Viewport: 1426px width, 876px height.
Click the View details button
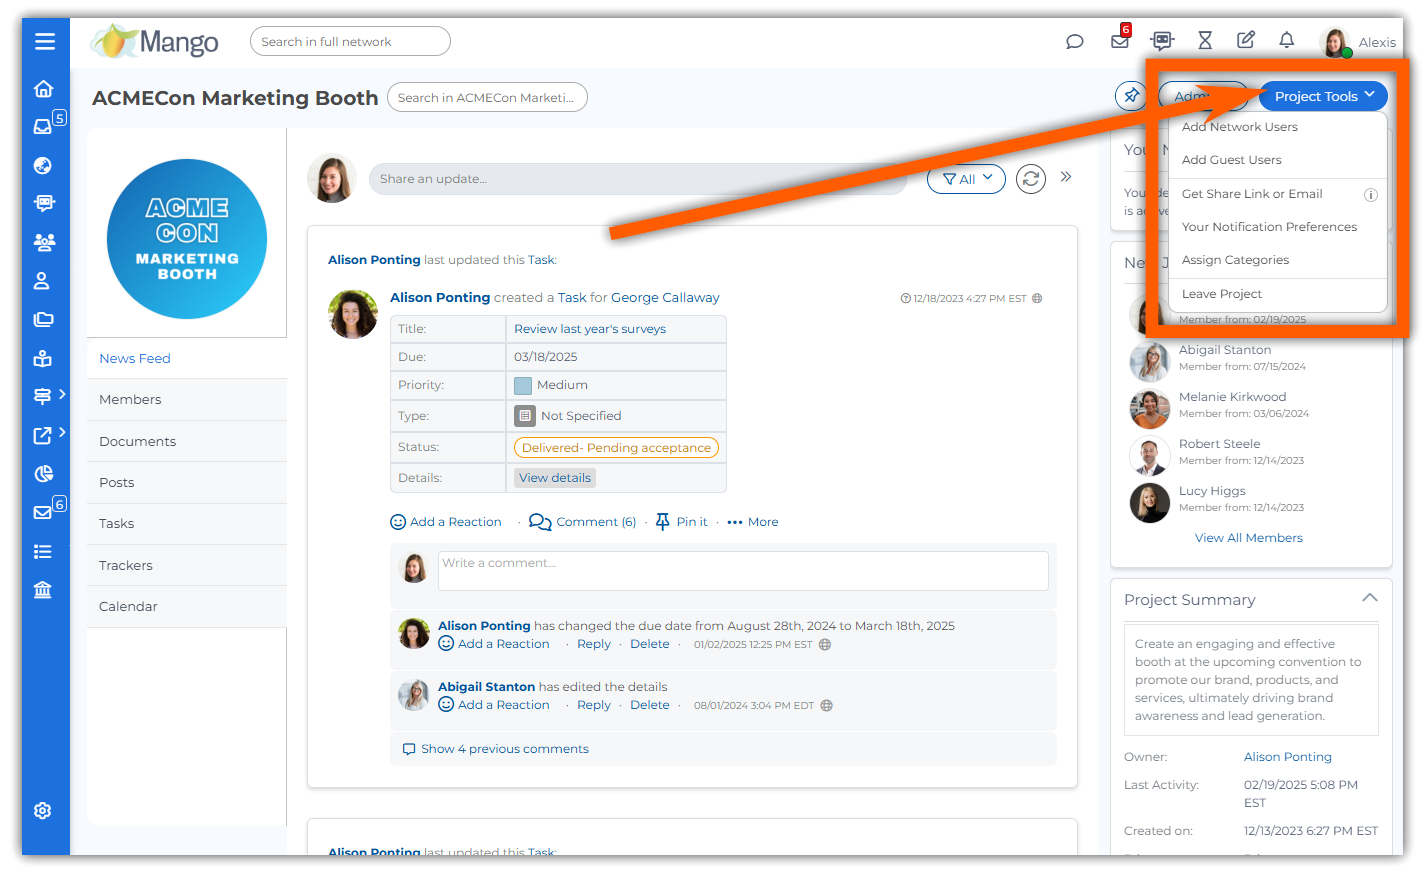click(x=555, y=478)
